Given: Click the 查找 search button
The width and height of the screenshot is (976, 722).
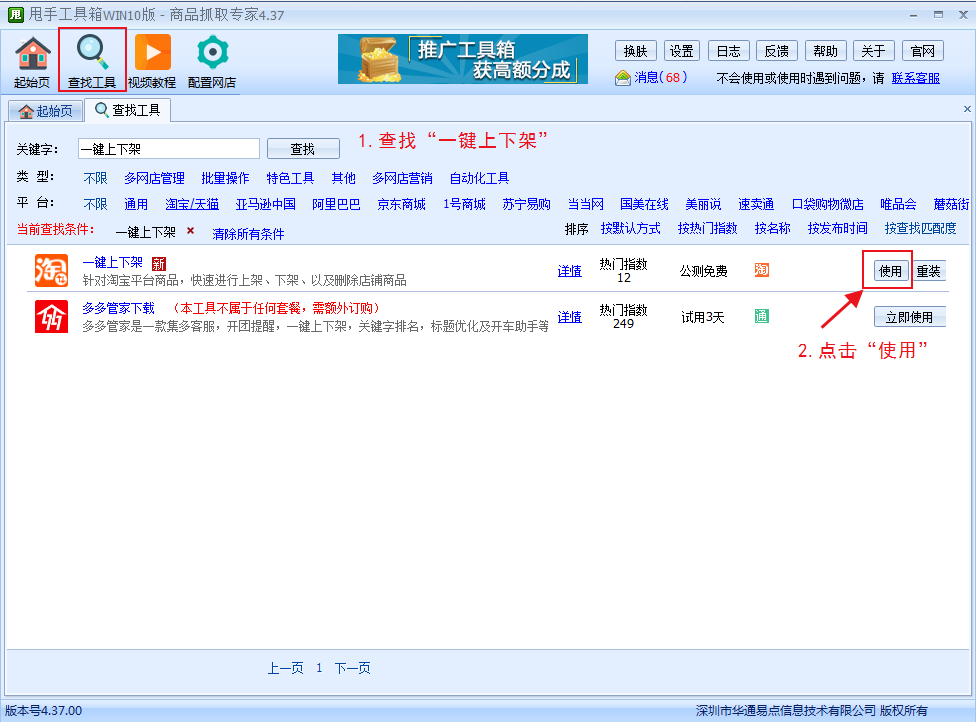Looking at the screenshot, I should pyautogui.click(x=303, y=149).
